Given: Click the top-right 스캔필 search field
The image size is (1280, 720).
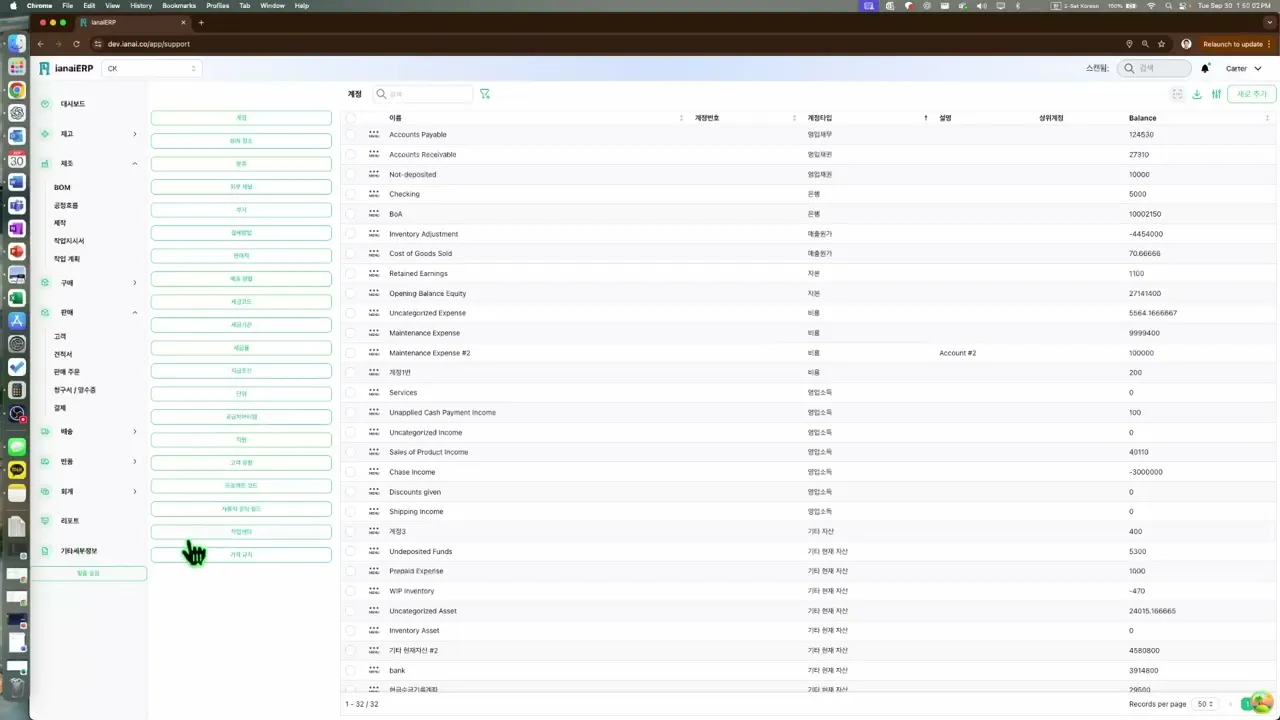Looking at the screenshot, I should [x=1154, y=68].
